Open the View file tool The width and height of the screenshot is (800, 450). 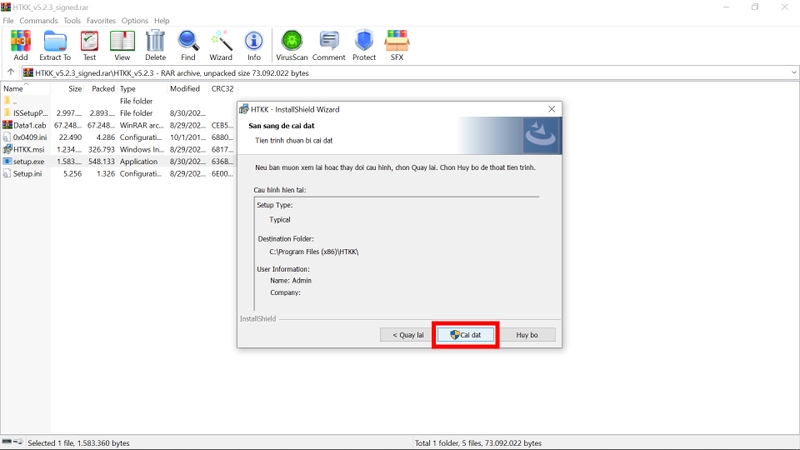coord(122,45)
